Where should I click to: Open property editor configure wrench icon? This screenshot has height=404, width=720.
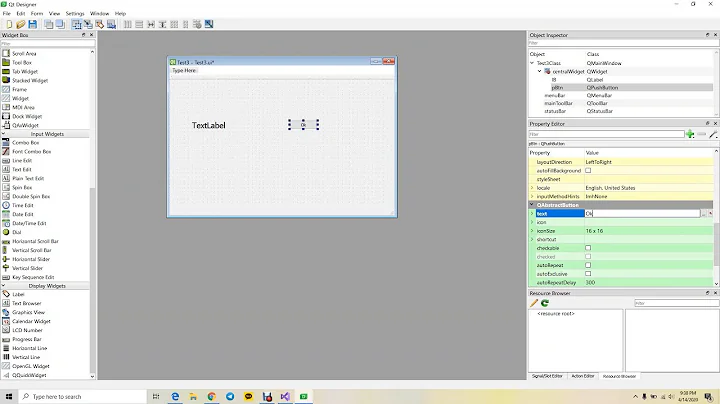[x=713, y=134]
